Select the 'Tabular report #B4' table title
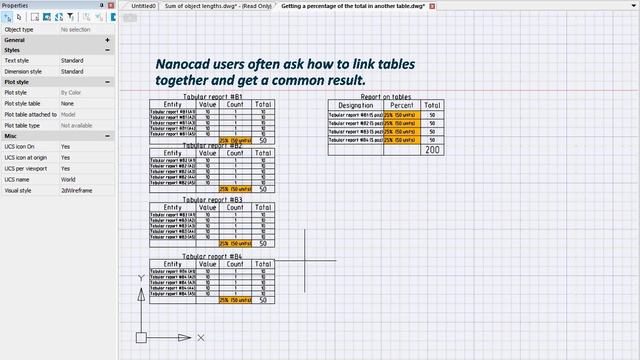The height and width of the screenshot is (360, 640). coord(212,256)
